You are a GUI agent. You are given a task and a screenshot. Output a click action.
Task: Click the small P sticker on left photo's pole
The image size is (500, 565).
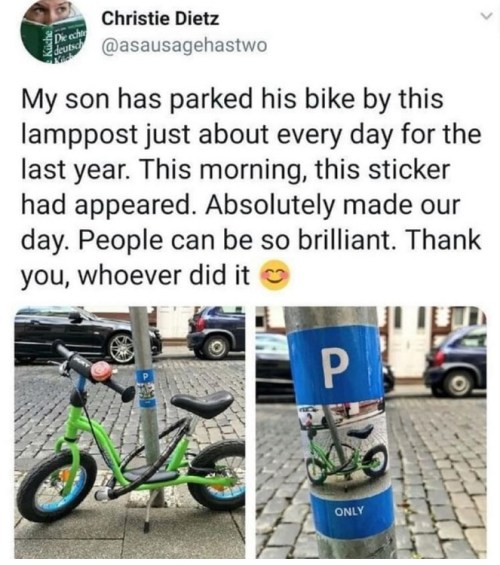coord(145,388)
